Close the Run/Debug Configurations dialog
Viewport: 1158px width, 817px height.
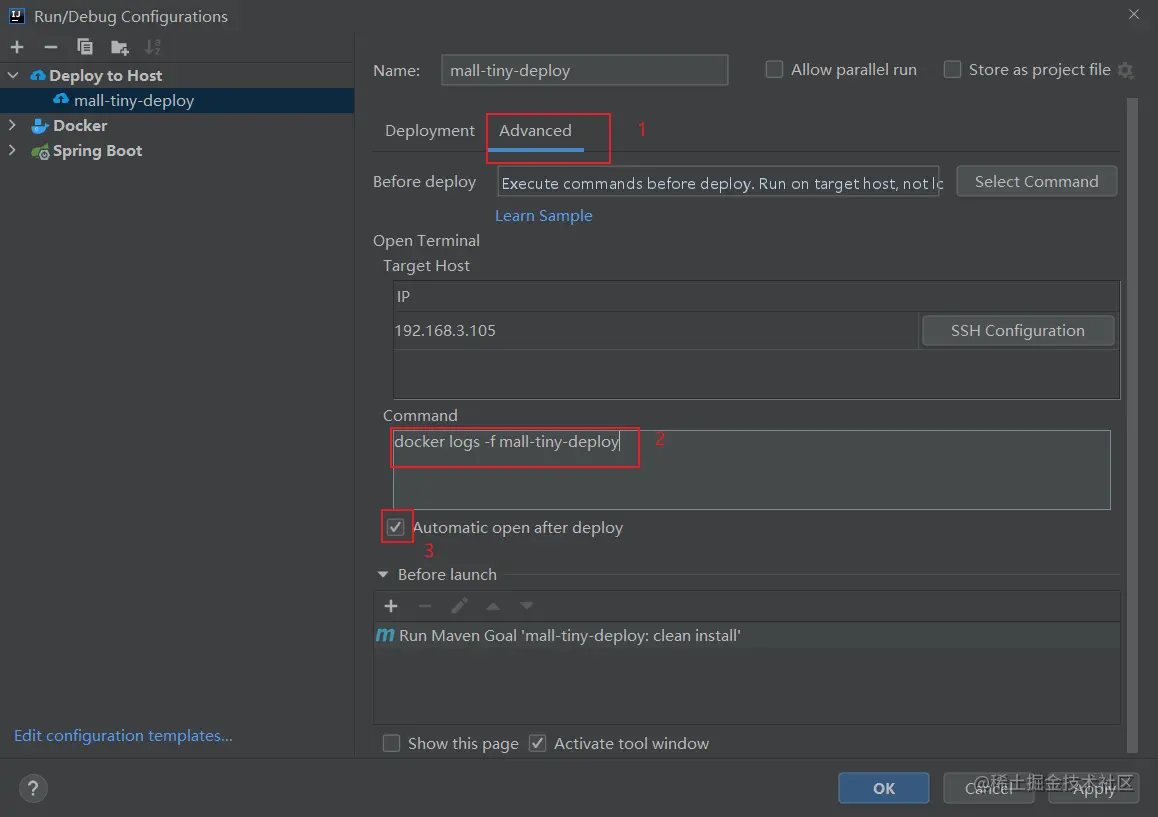click(x=1134, y=14)
